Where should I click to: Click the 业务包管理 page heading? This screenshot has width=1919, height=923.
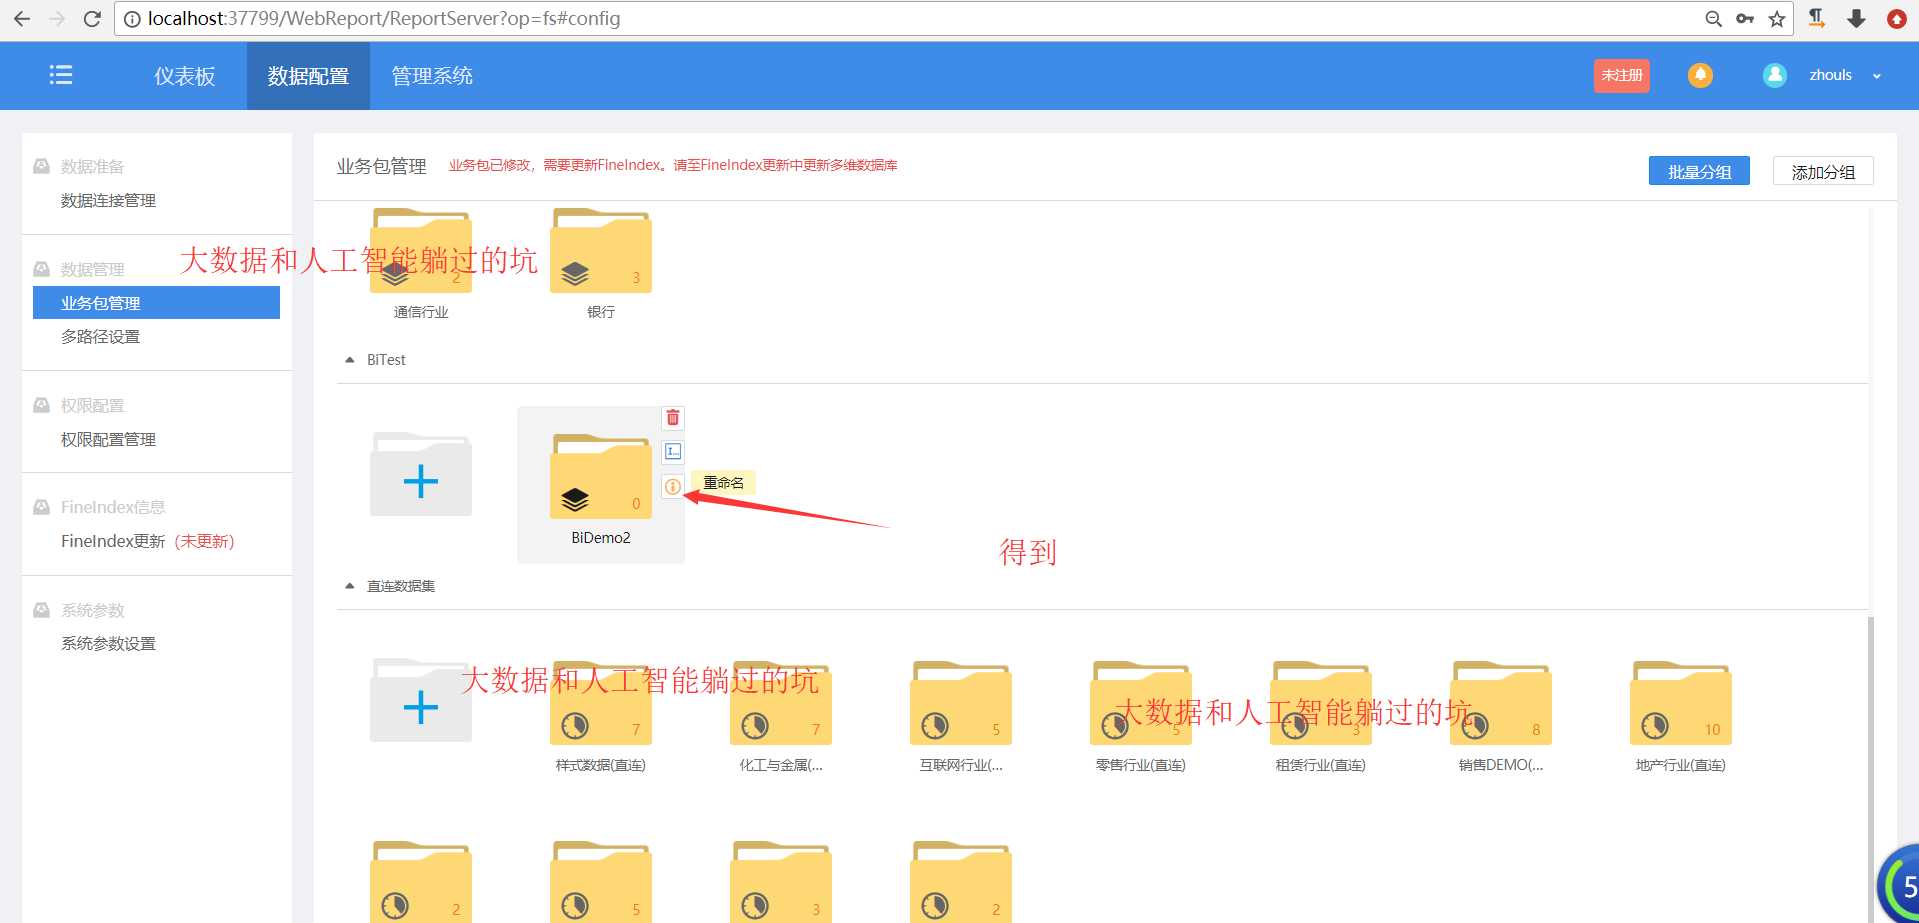coord(381,166)
